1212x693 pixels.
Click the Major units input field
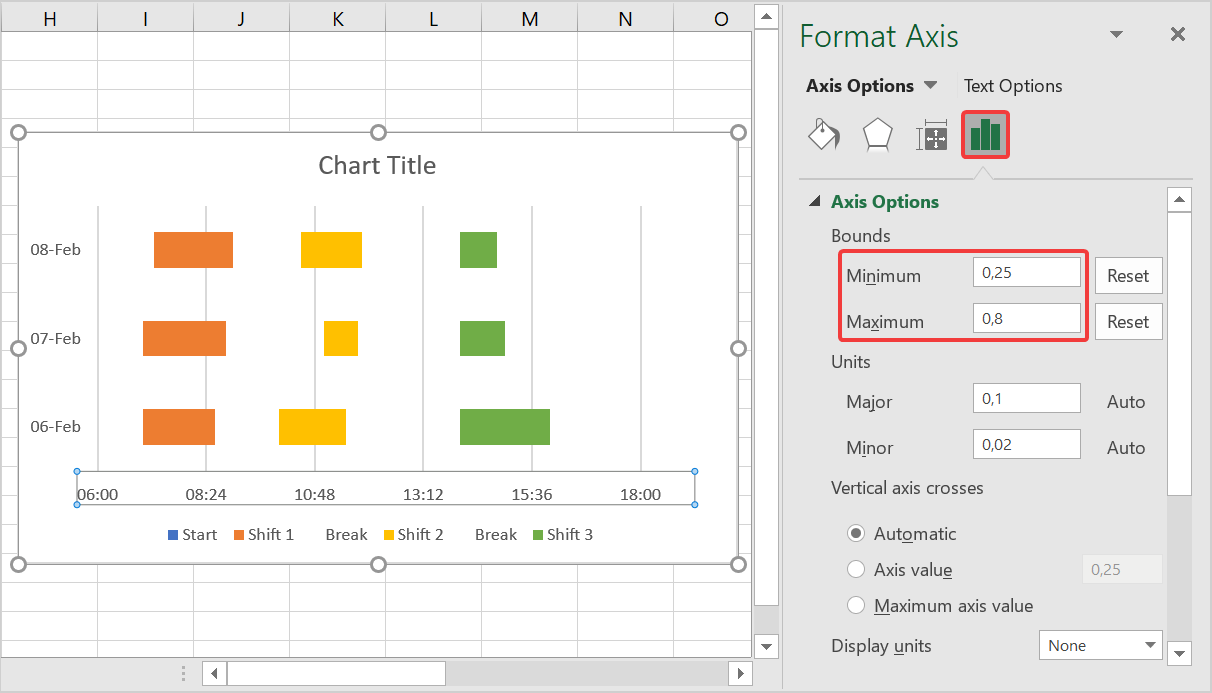1027,398
